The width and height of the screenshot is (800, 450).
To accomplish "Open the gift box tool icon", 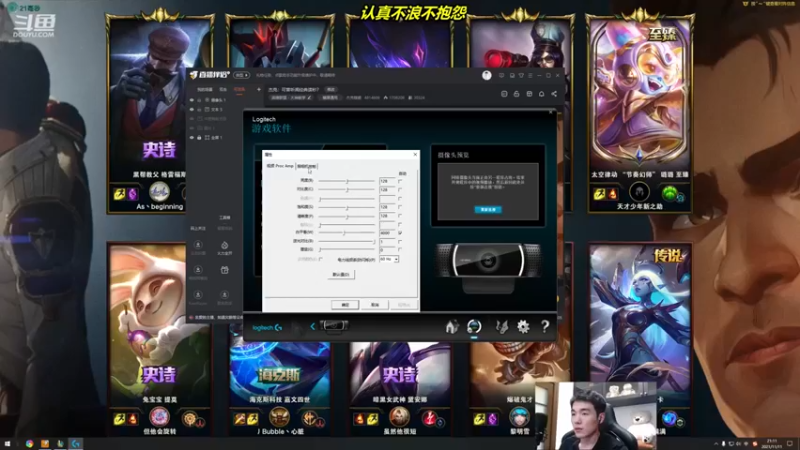I will 224,270.
